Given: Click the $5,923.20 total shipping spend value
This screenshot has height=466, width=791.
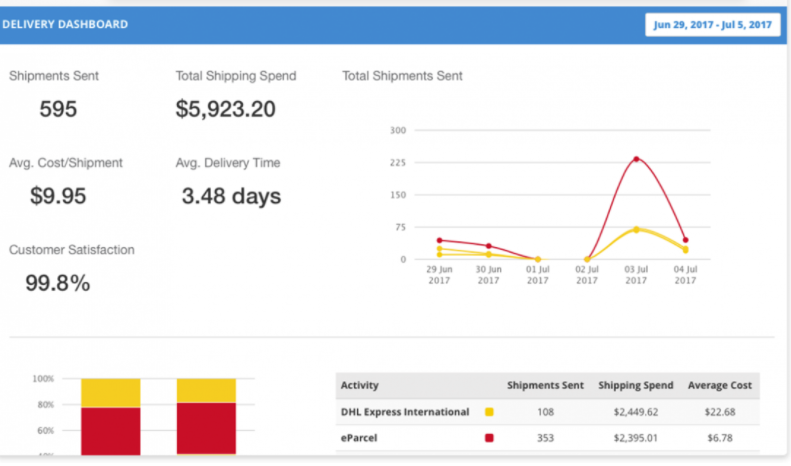Looking at the screenshot, I should [225, 109].
